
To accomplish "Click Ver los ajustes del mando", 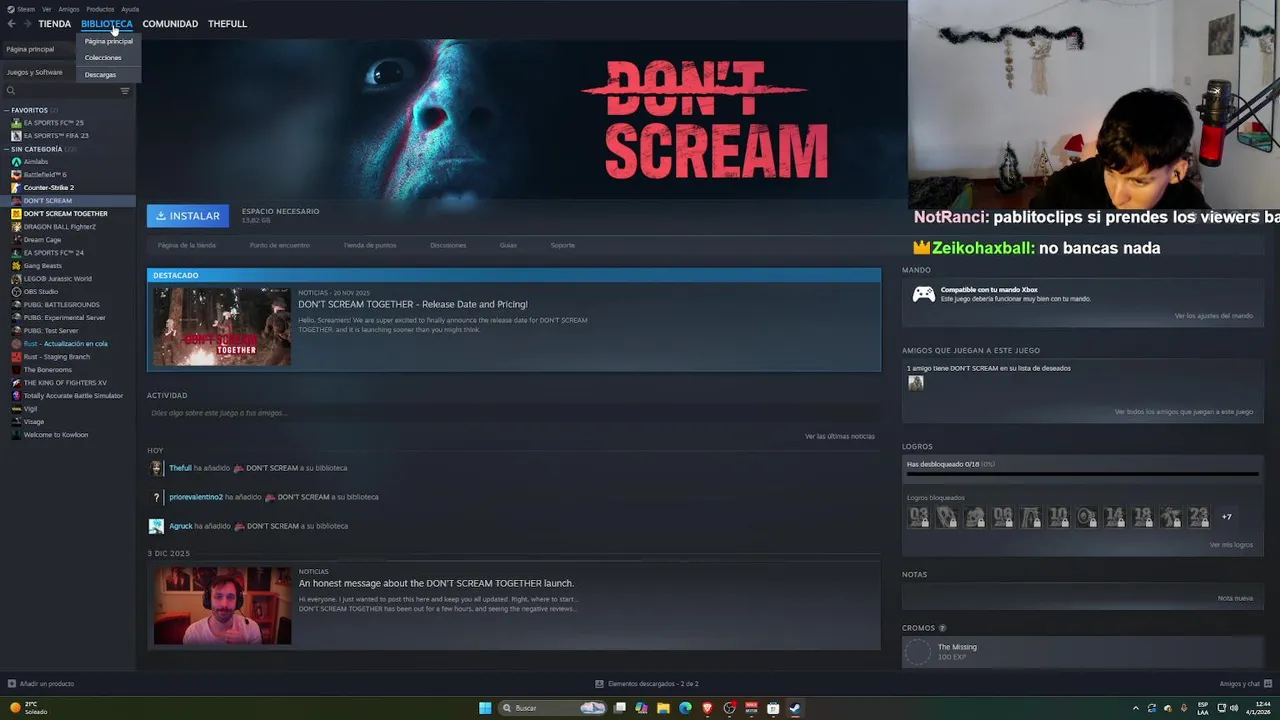I will pos(1214,316).
